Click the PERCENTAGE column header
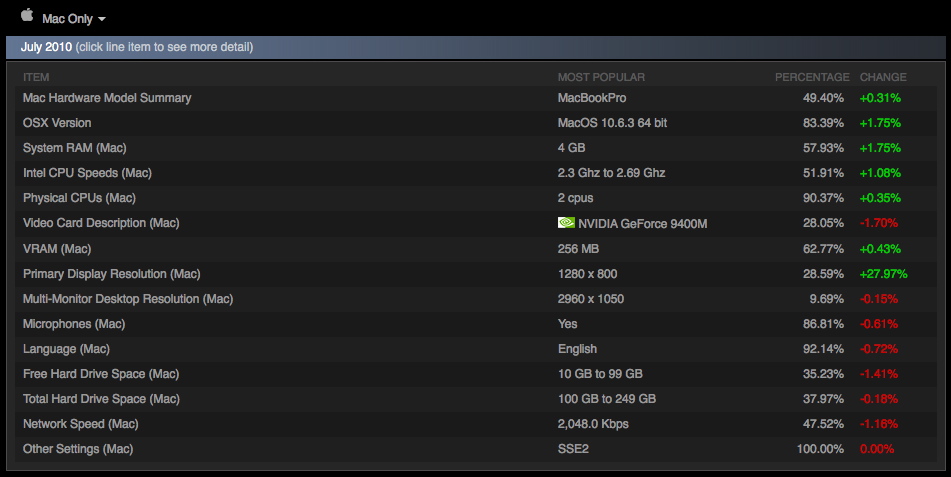The image size is (951, 477). (x=812, y=77)
